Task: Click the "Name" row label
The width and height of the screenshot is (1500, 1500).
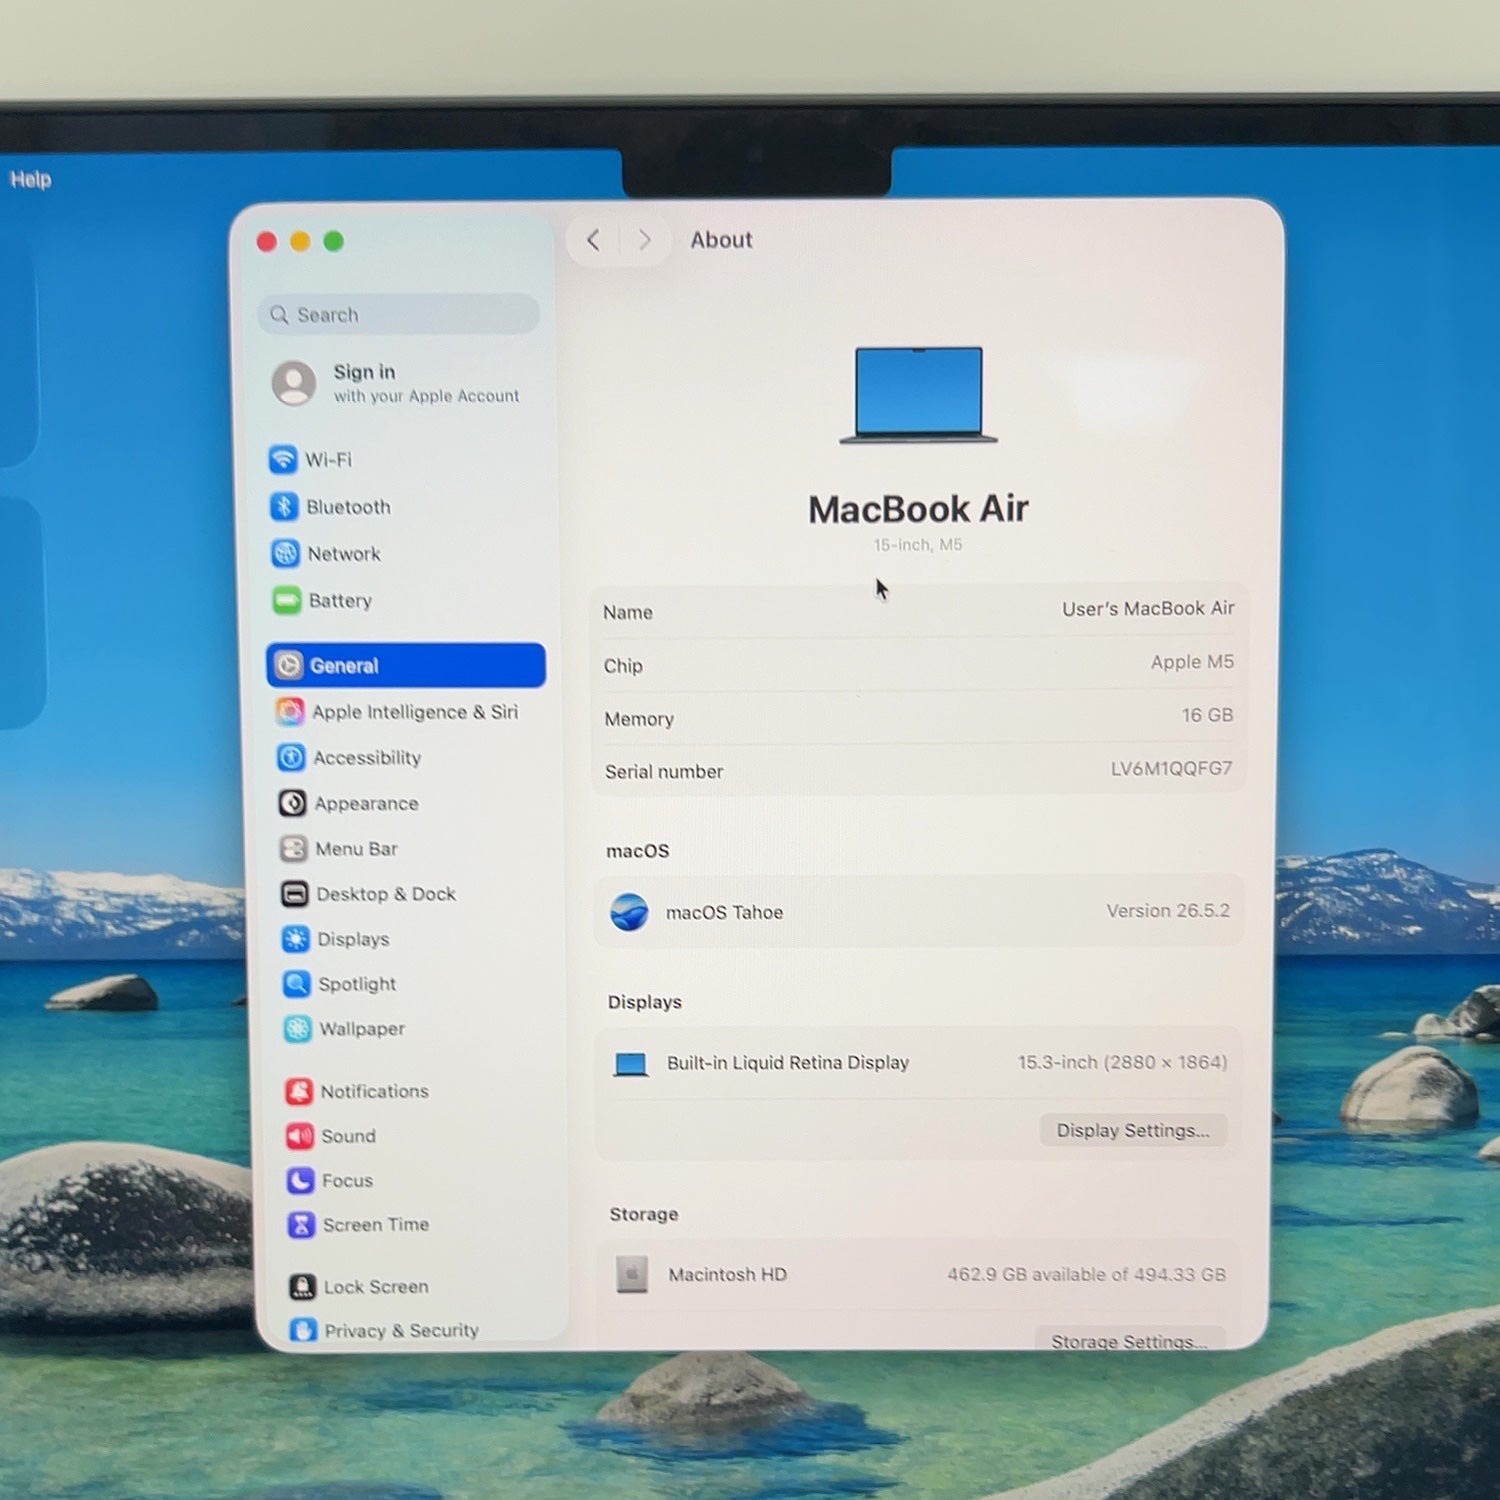Action: coord(628,612)
